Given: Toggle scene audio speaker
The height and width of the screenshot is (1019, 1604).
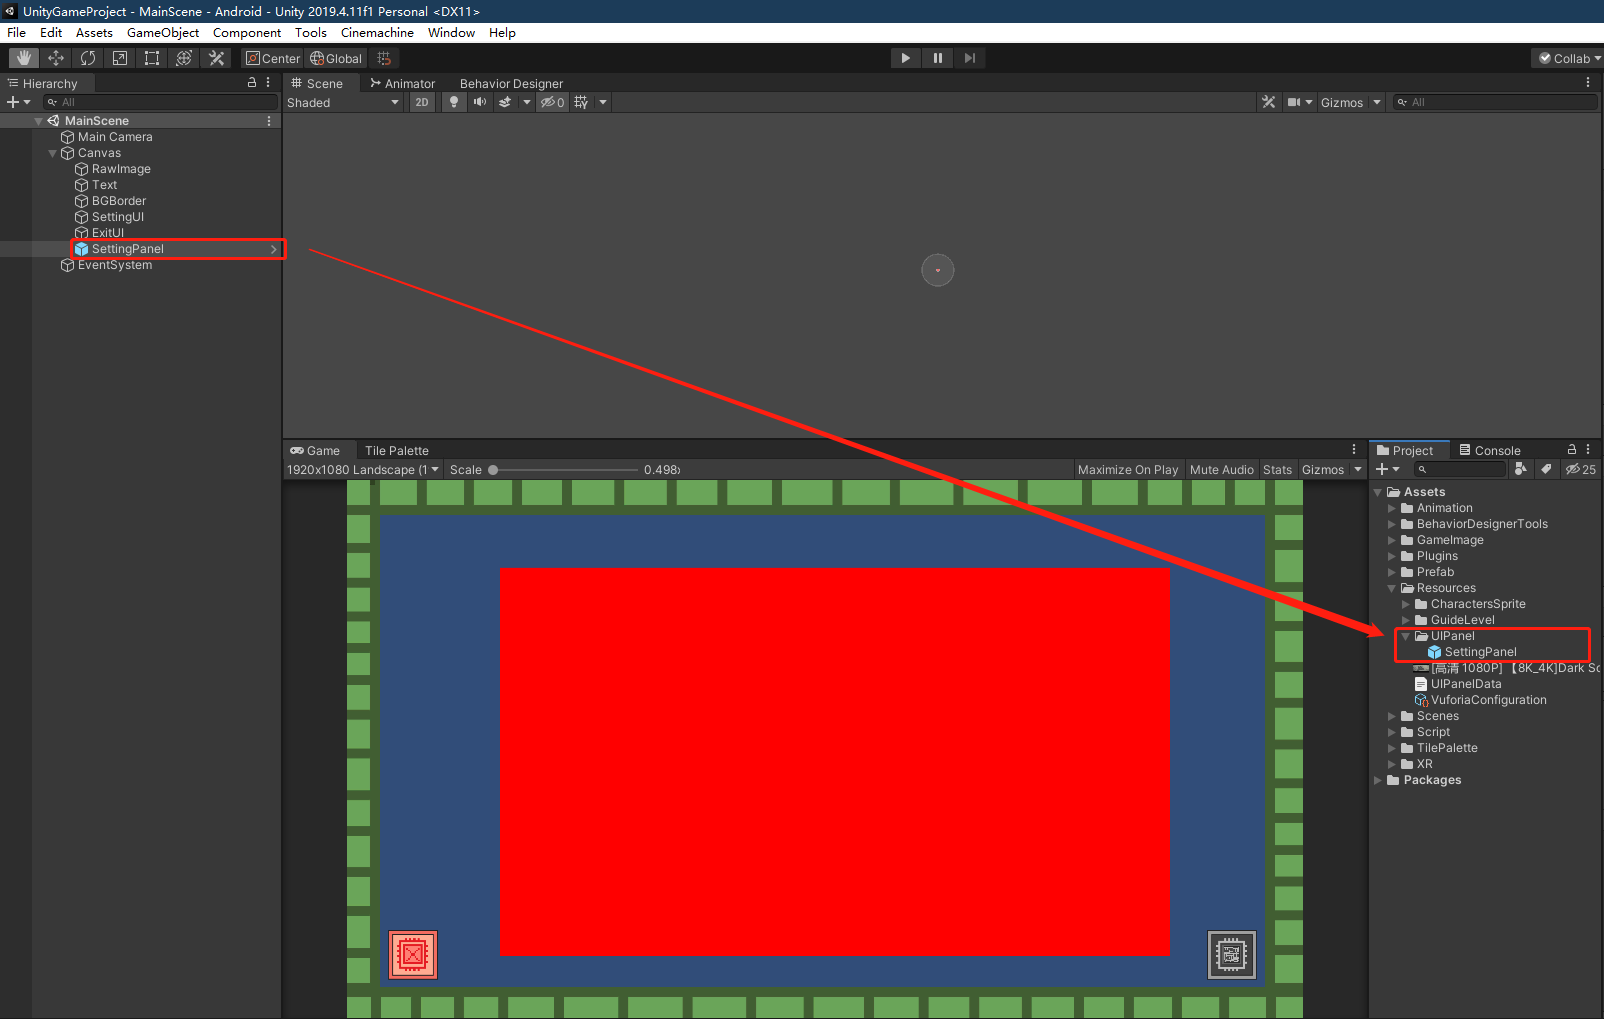Looking at the screenshot, I should (480, 102).
